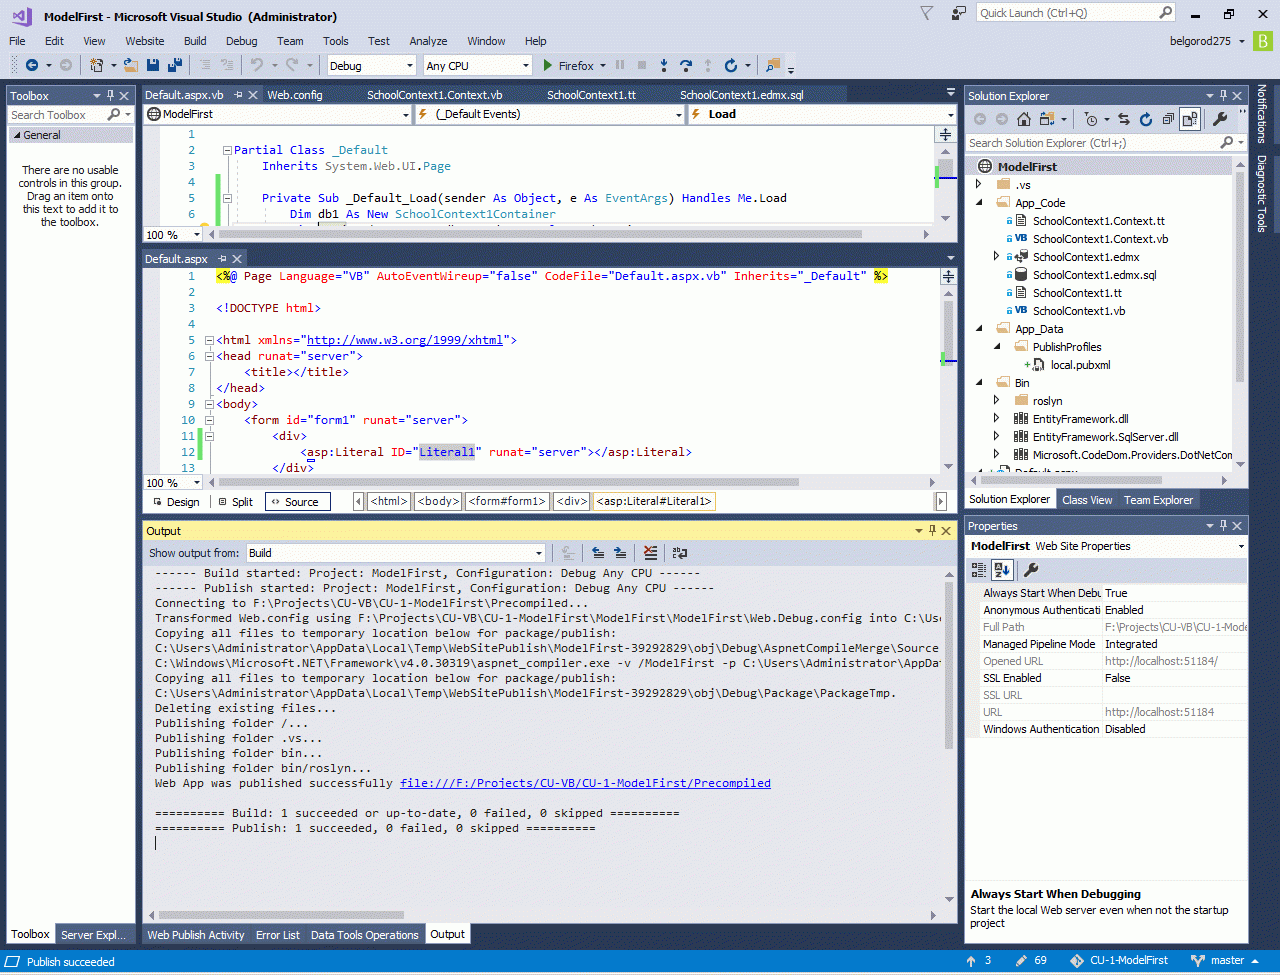The height and width of the screenshot is (975, 1280).
Task: Open the Any CPU platform dropdown
Action: 478,65
